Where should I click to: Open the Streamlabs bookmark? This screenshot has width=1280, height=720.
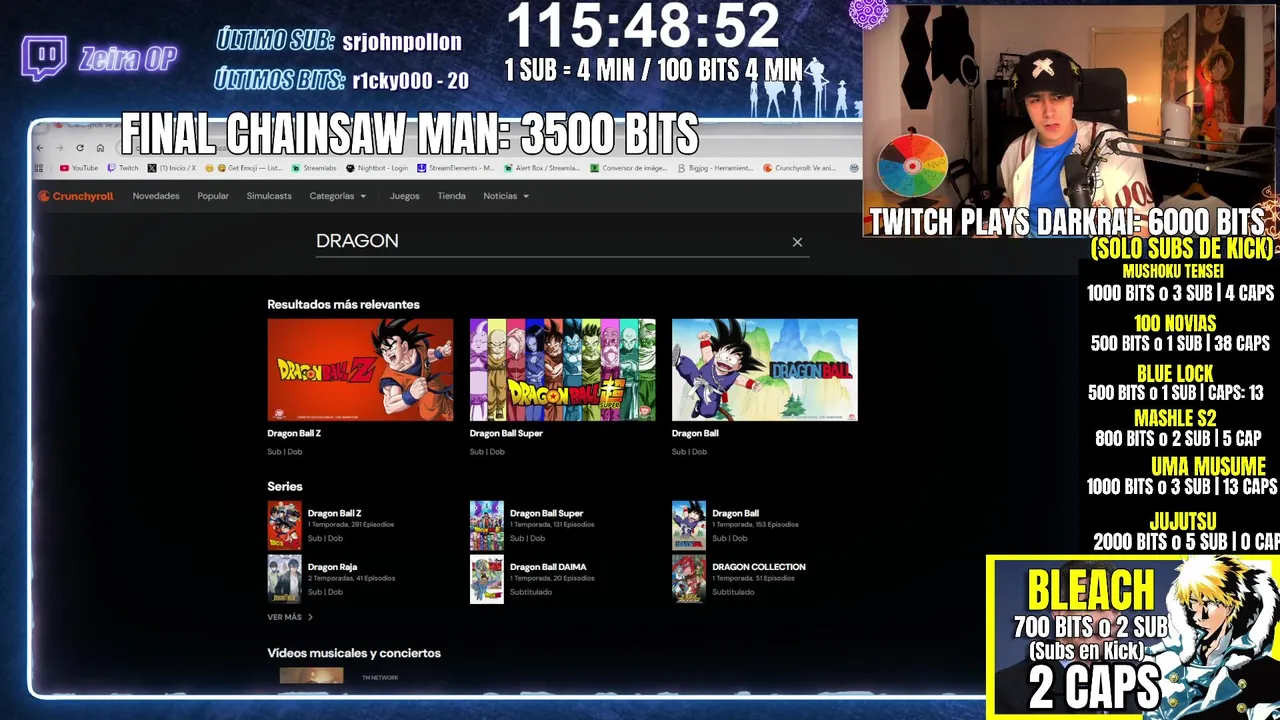(x=314, y=168)
